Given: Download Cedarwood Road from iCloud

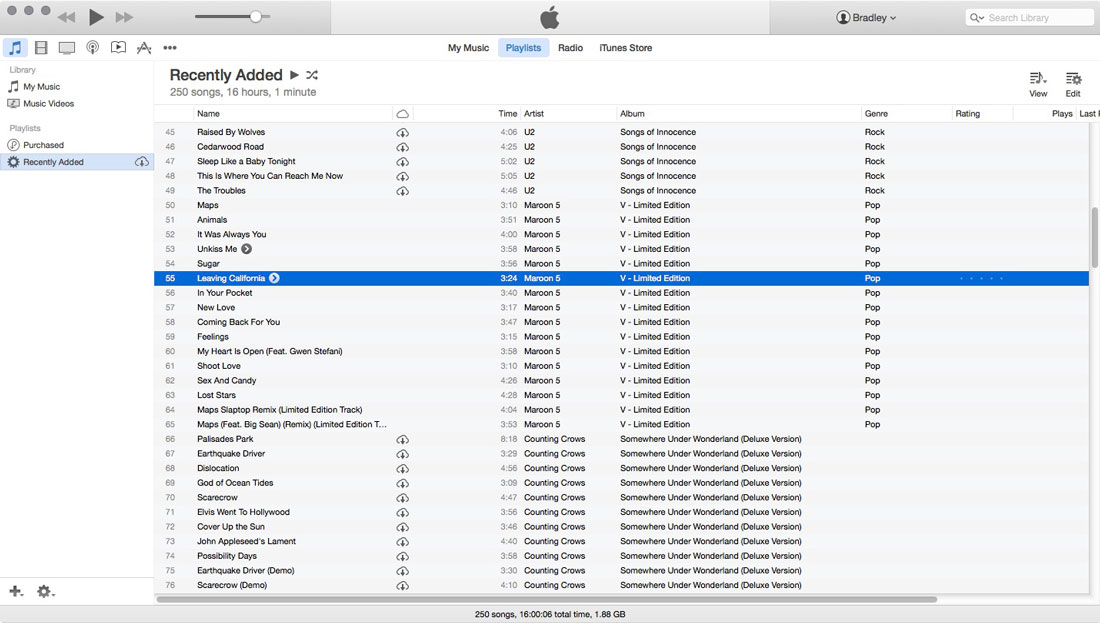Looking at the screenshot, I should (x=403, y=147).
